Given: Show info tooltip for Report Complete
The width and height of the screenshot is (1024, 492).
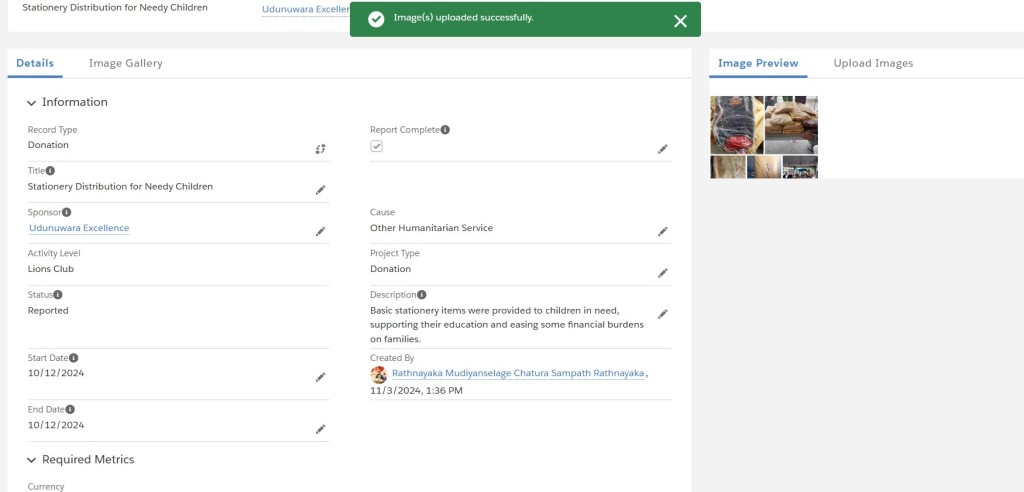Looking at the screenshot, I should point(445,130).
